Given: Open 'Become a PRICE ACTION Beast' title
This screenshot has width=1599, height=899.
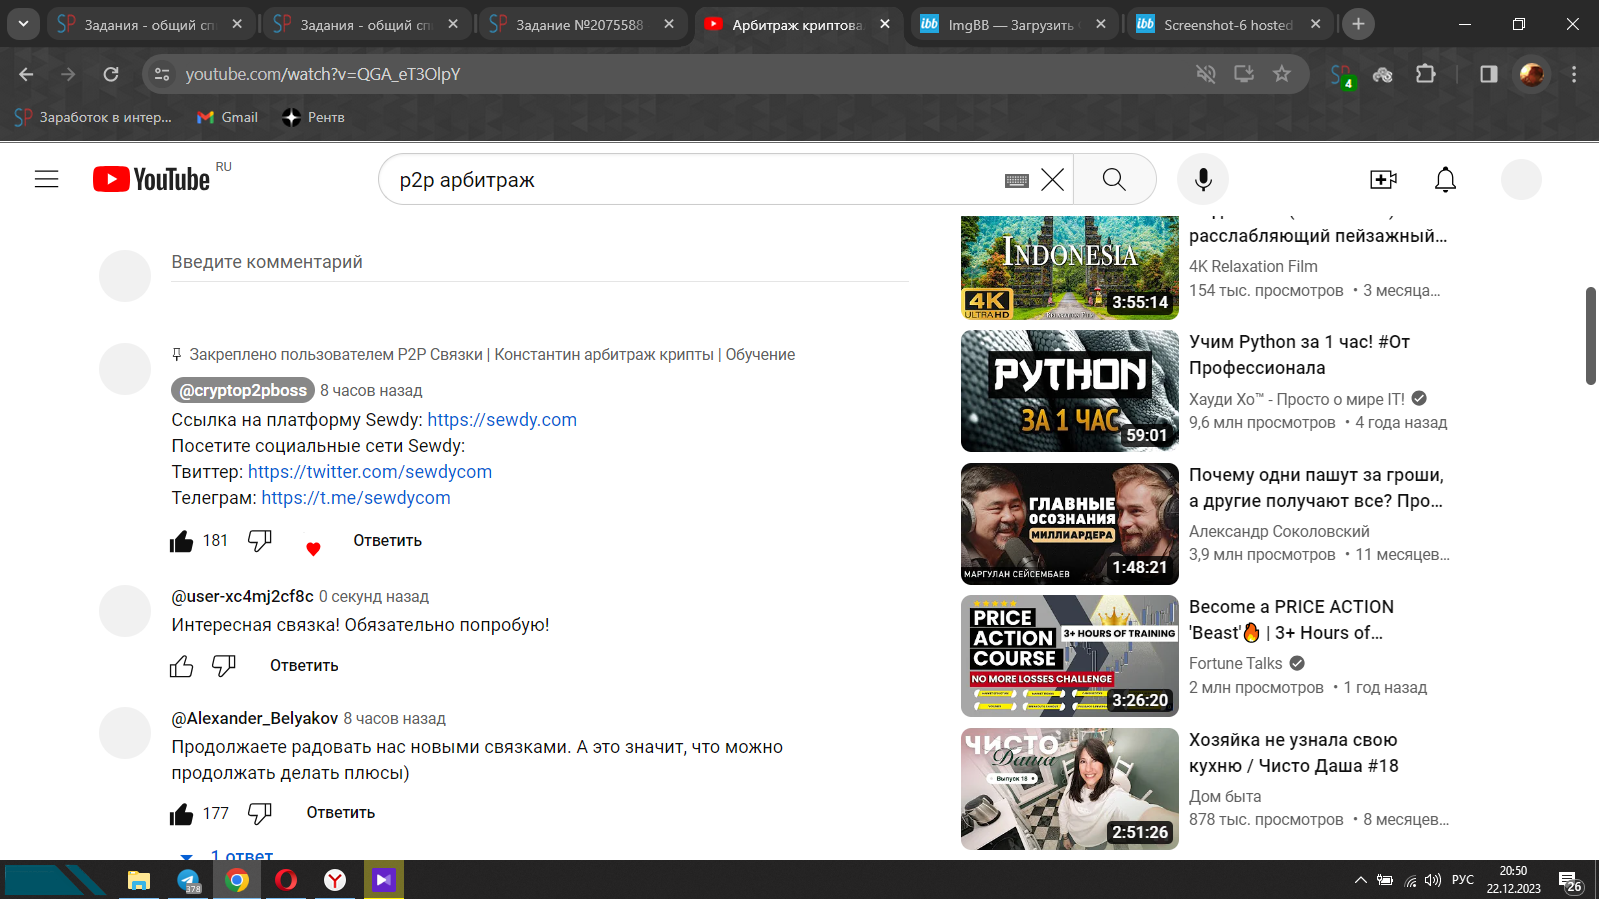Looking at the screenshot, I should (1291, 620).
